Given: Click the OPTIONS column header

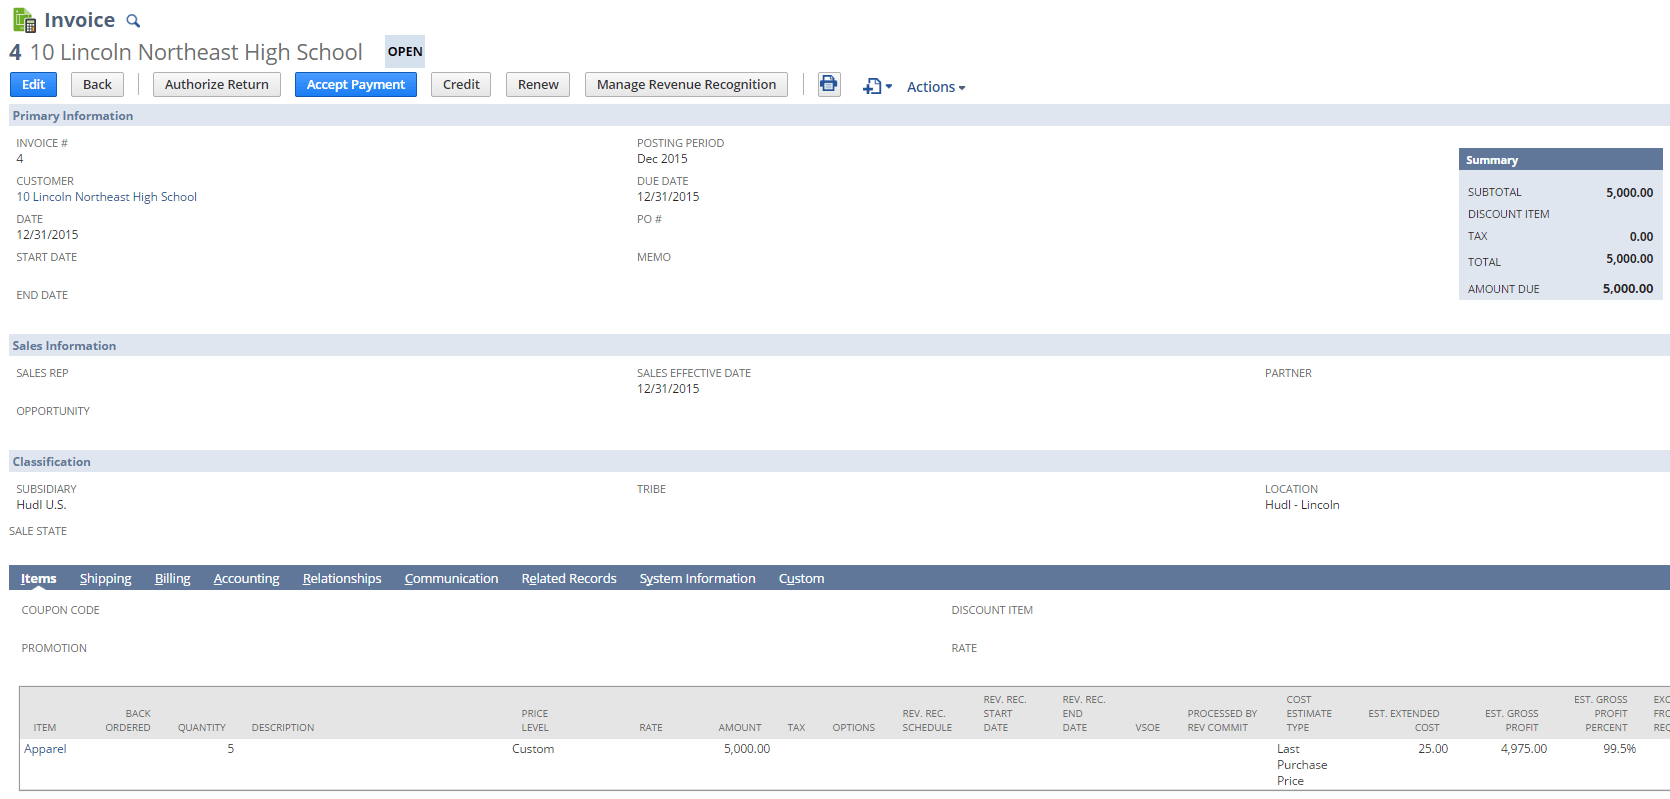Looking at the screenshot, I should 854,728.
